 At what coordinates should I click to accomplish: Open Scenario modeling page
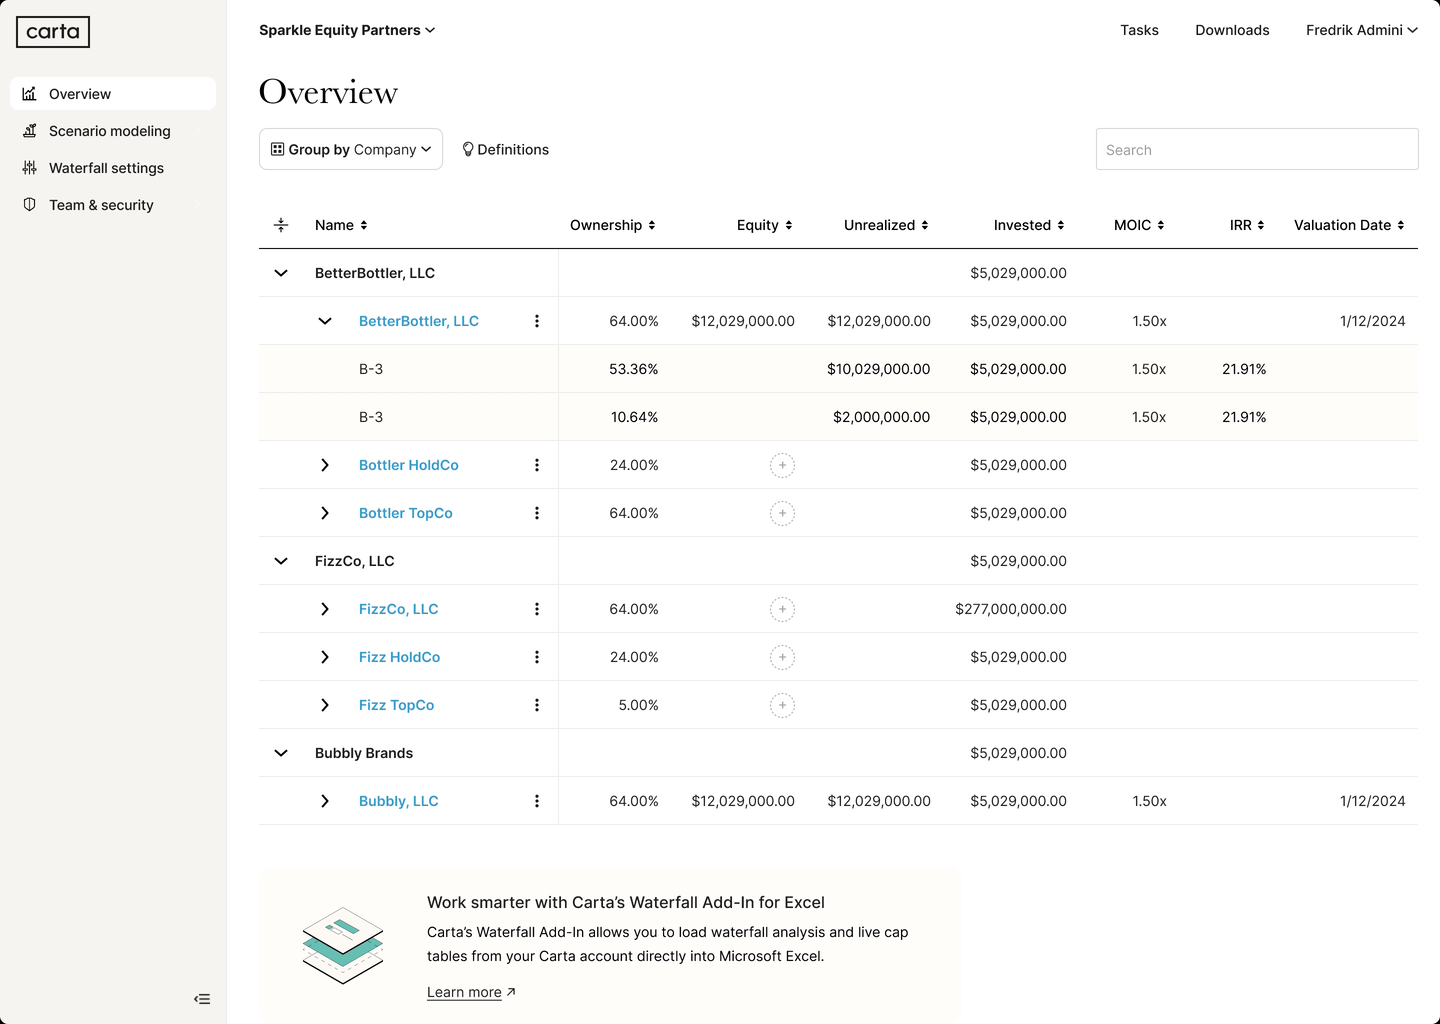[x=113, y=131]
